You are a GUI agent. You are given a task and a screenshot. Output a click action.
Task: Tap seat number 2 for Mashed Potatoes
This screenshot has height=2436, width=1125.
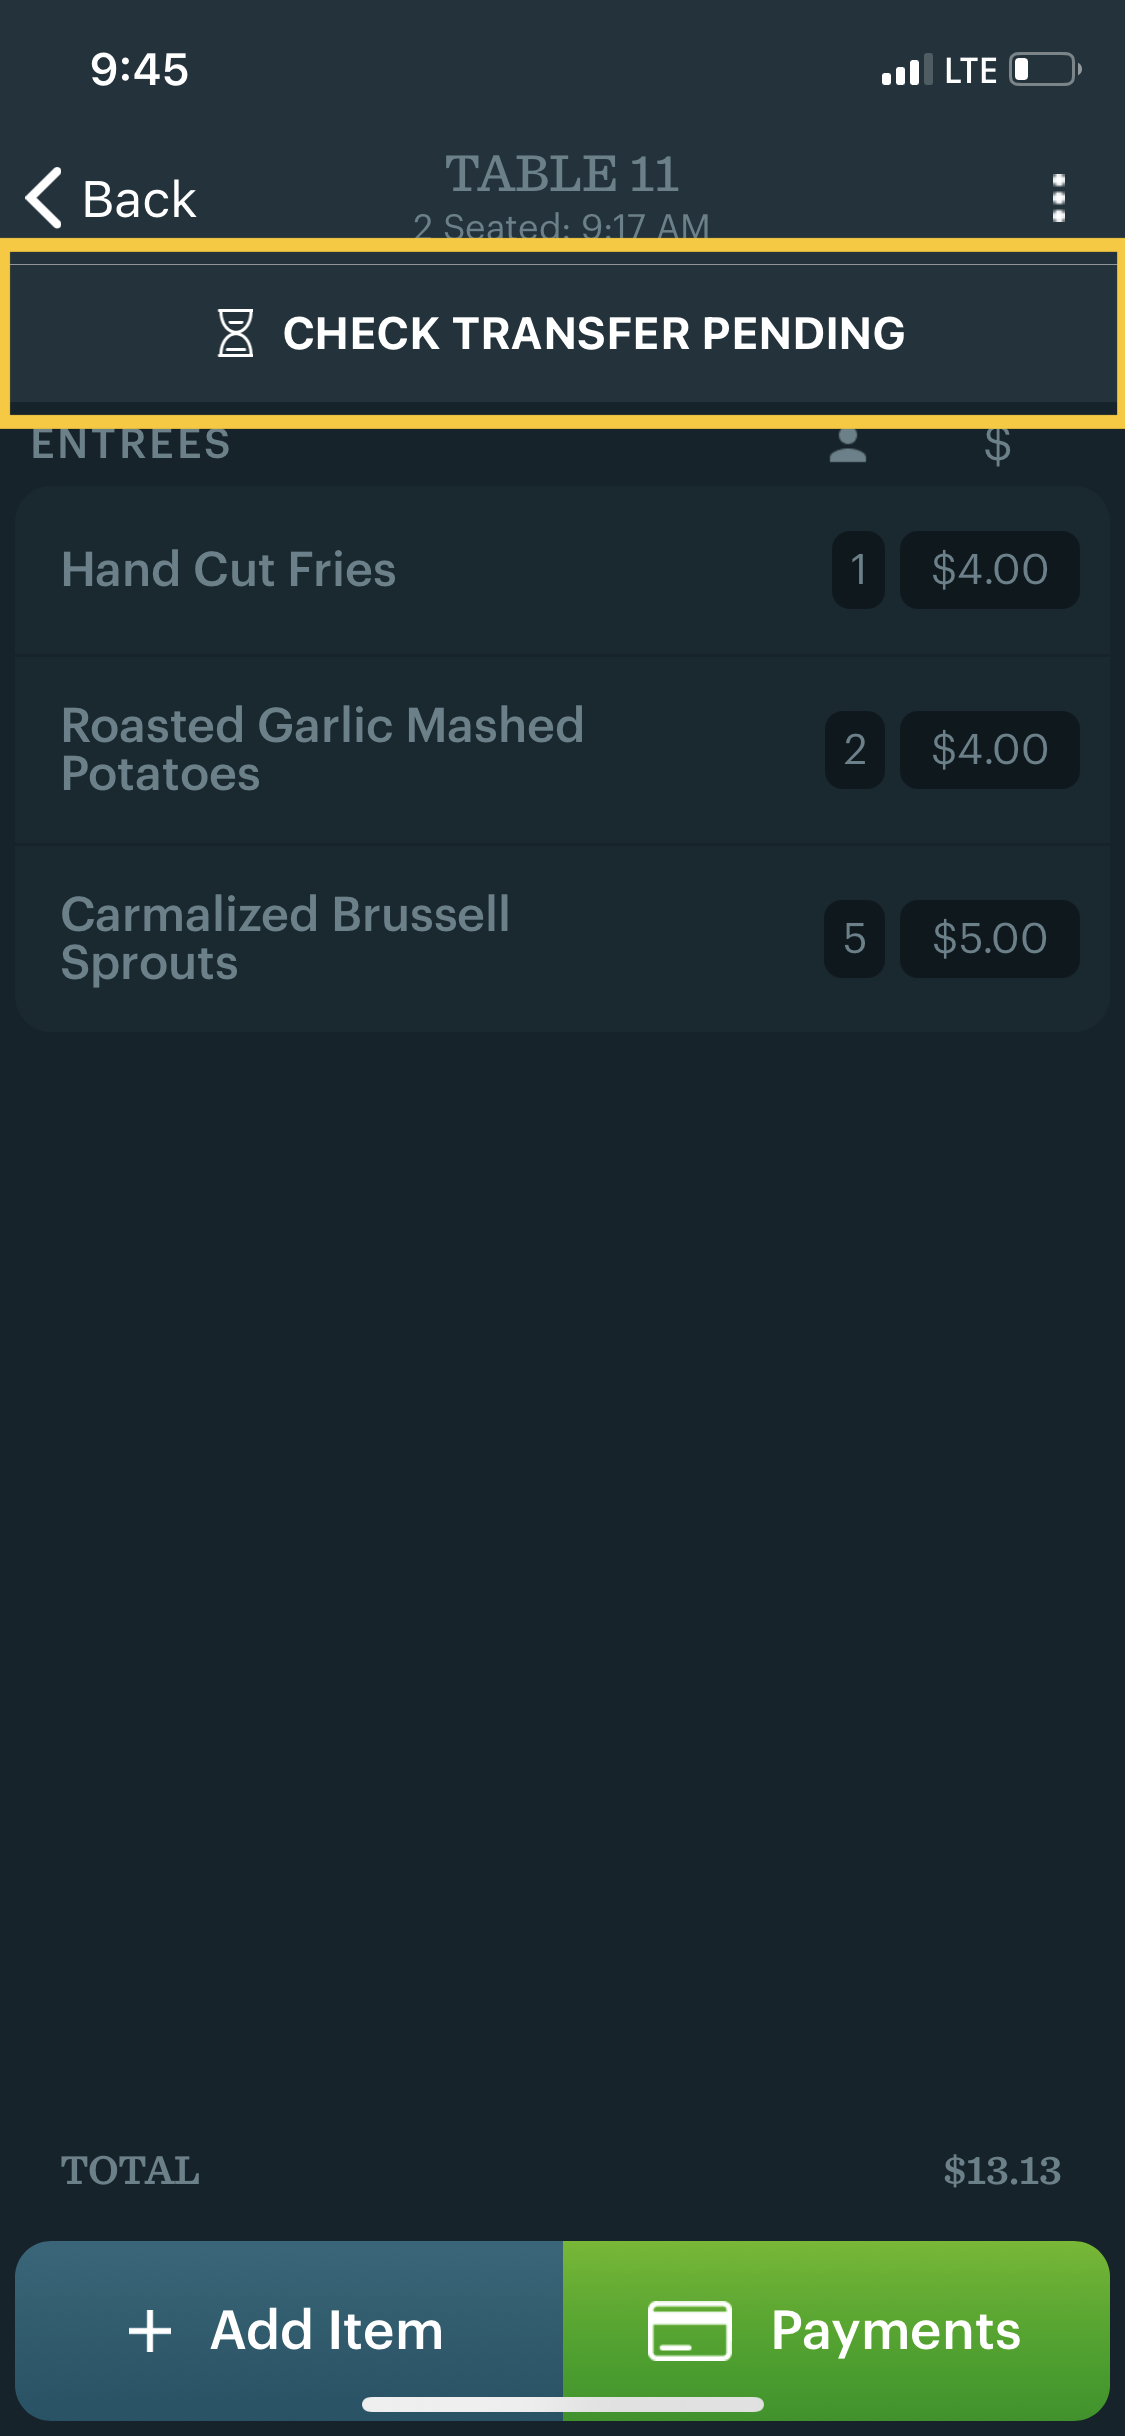click(x=855, y=750)
